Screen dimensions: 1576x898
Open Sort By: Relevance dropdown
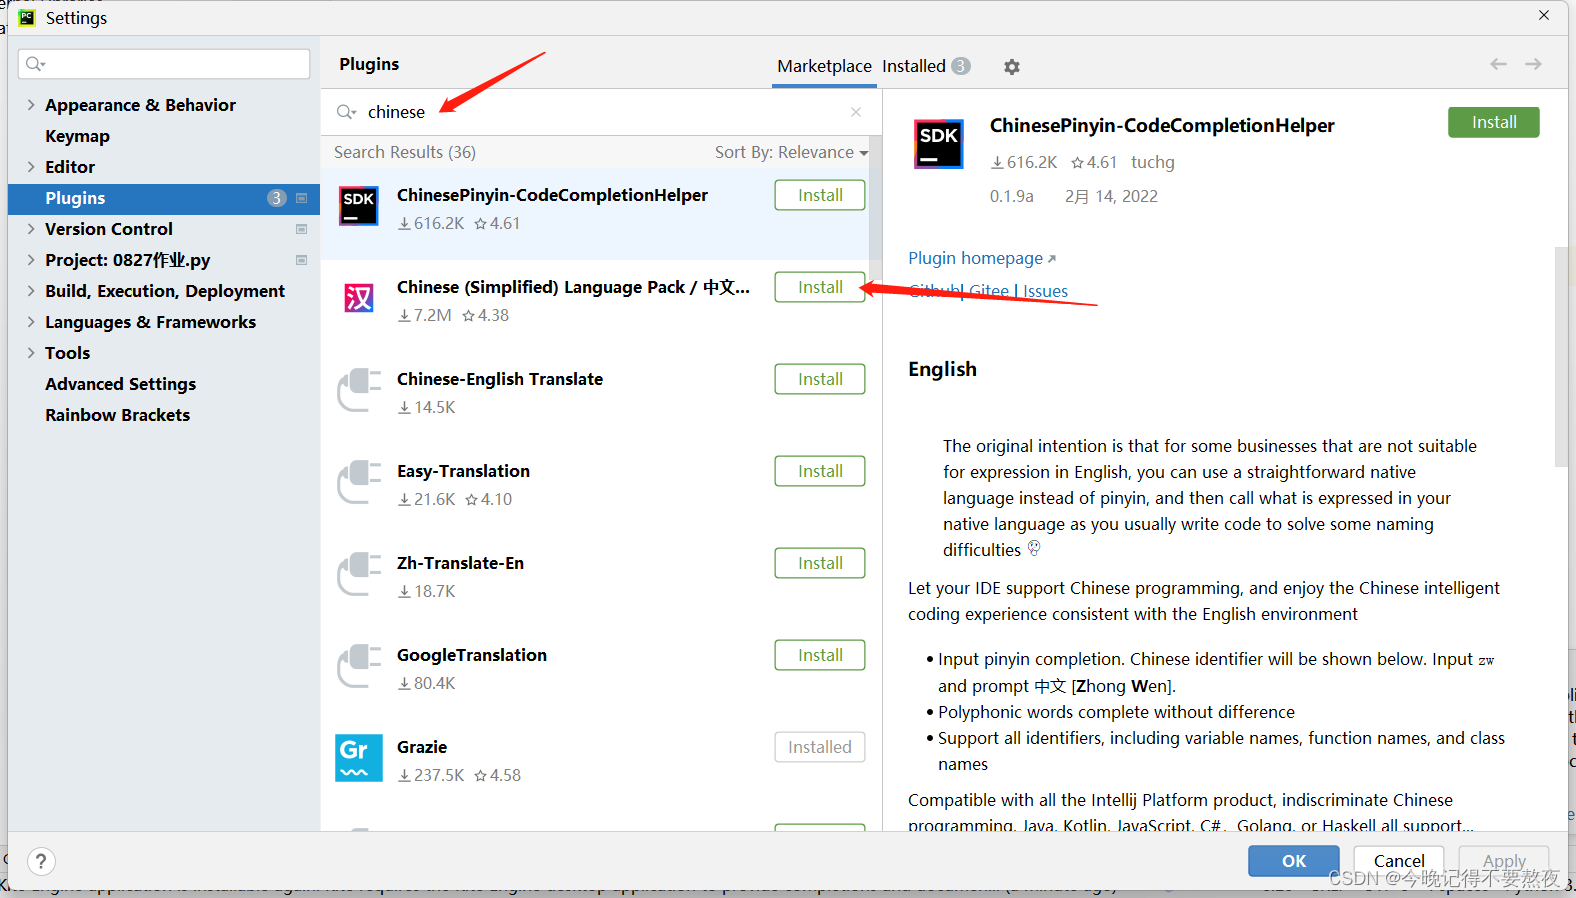[791, 152]
